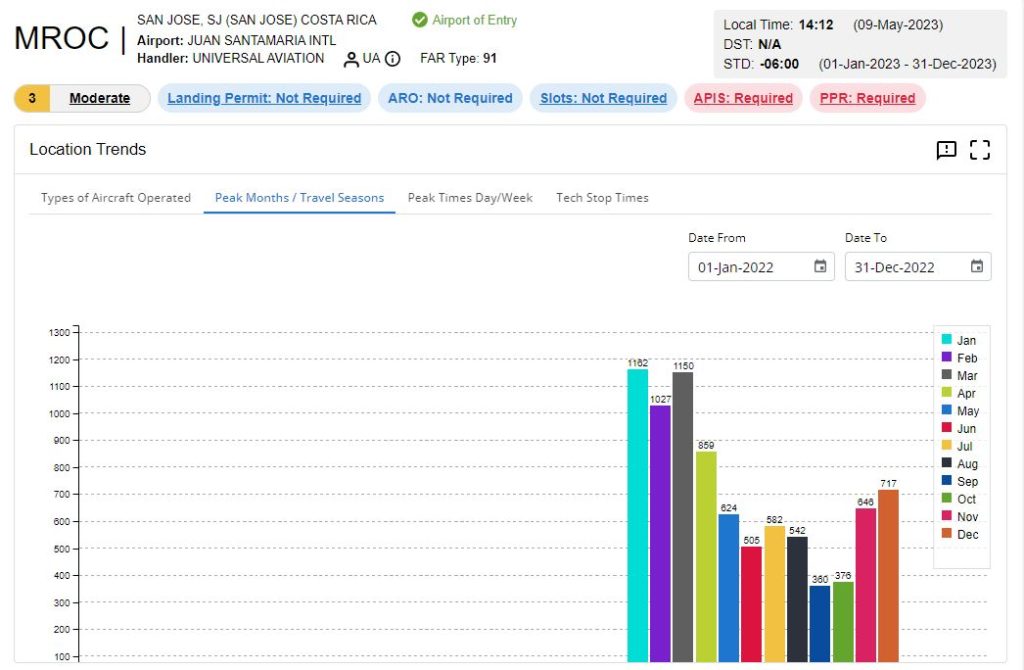Viewport: 1024px width, 670px height.
Task: Open Landing Permit: Not Required link
Action: (x=264, y=98)
